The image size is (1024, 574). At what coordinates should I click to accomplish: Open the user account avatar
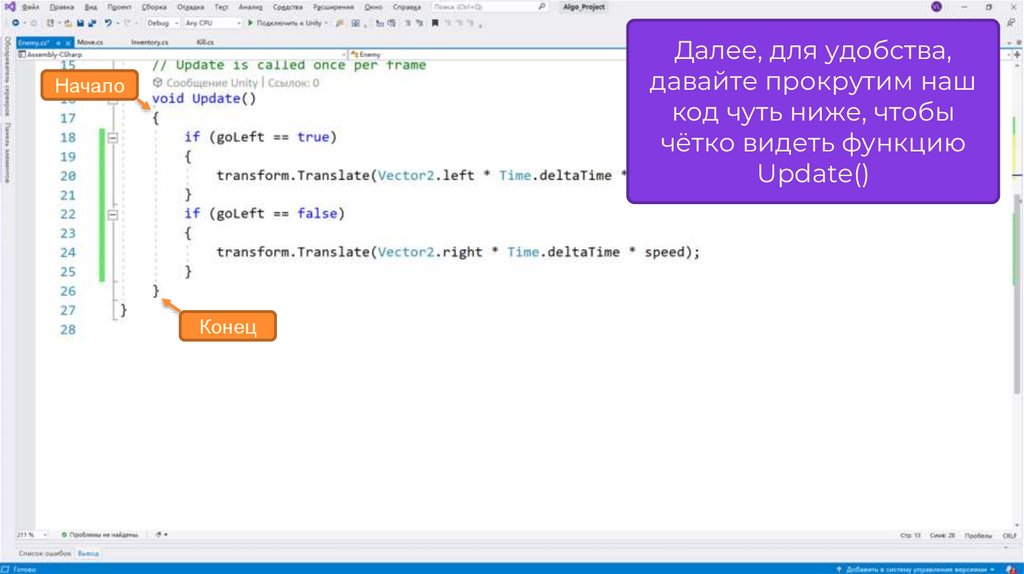tap(936, 7)
